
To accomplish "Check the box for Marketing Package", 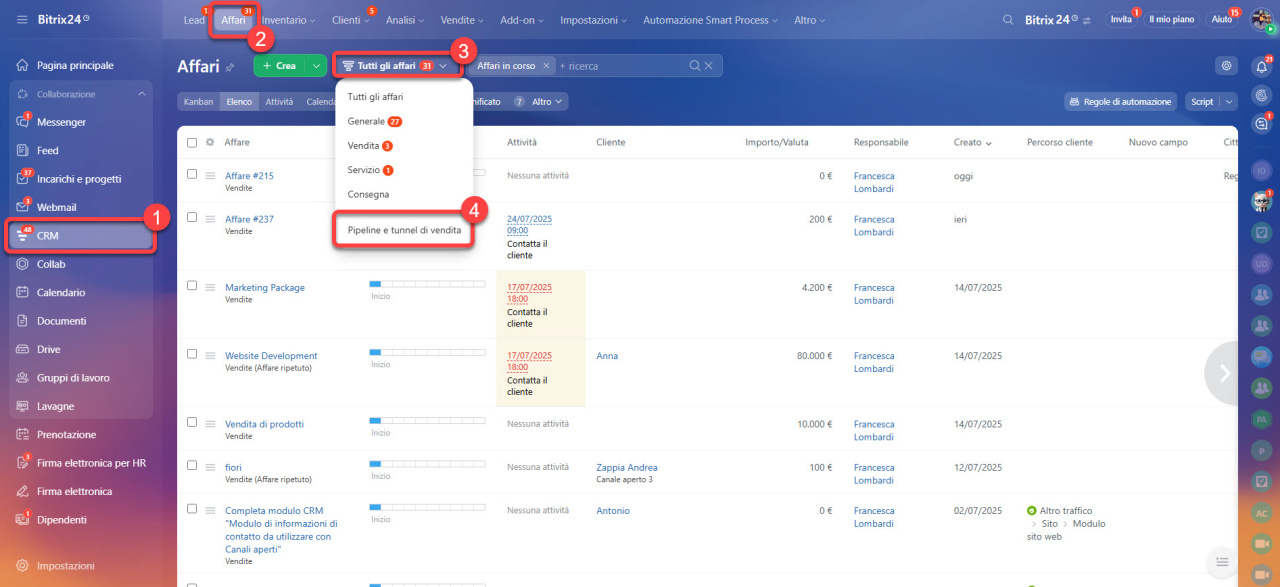I will click(192, 286).
